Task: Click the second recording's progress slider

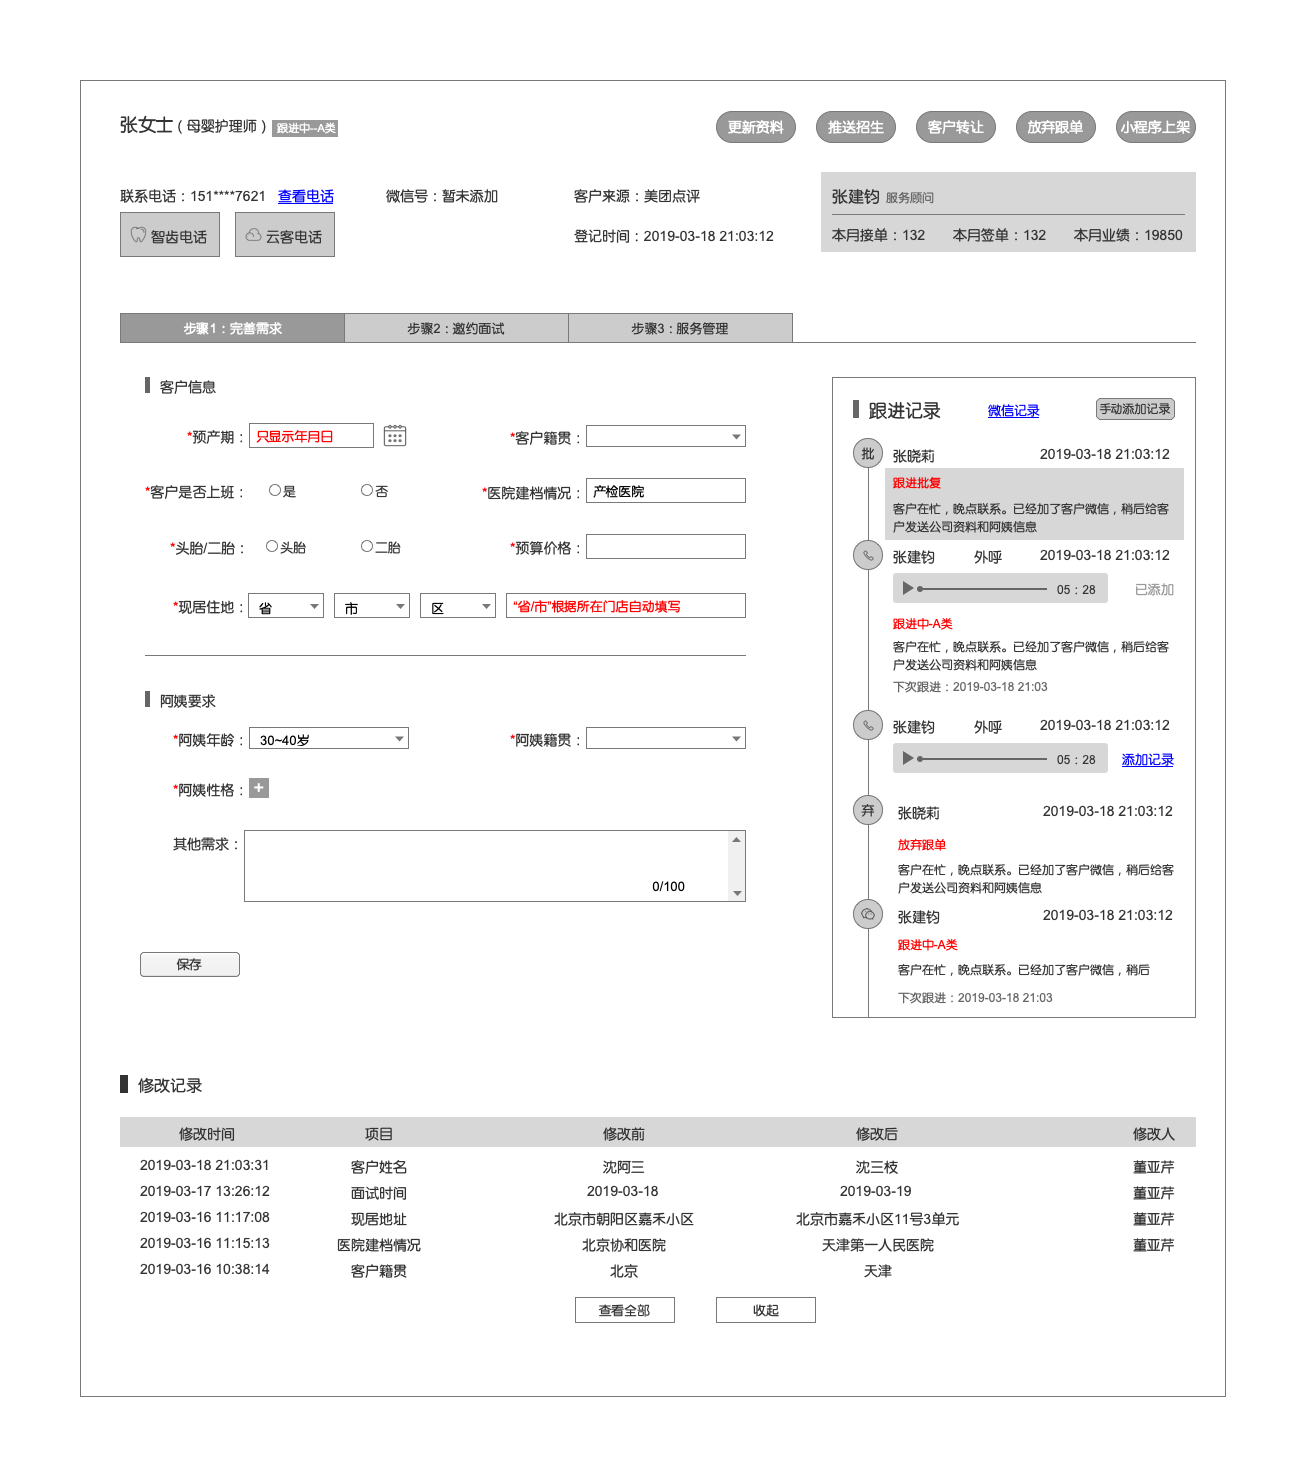Action: (982, 759)
